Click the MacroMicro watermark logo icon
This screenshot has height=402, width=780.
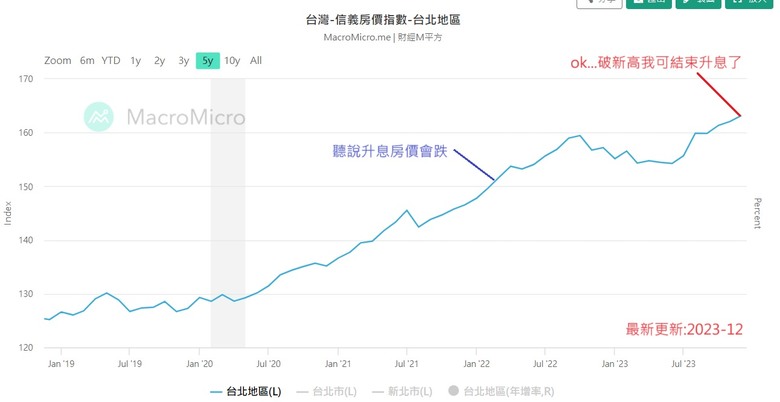(x=98, y=117)
